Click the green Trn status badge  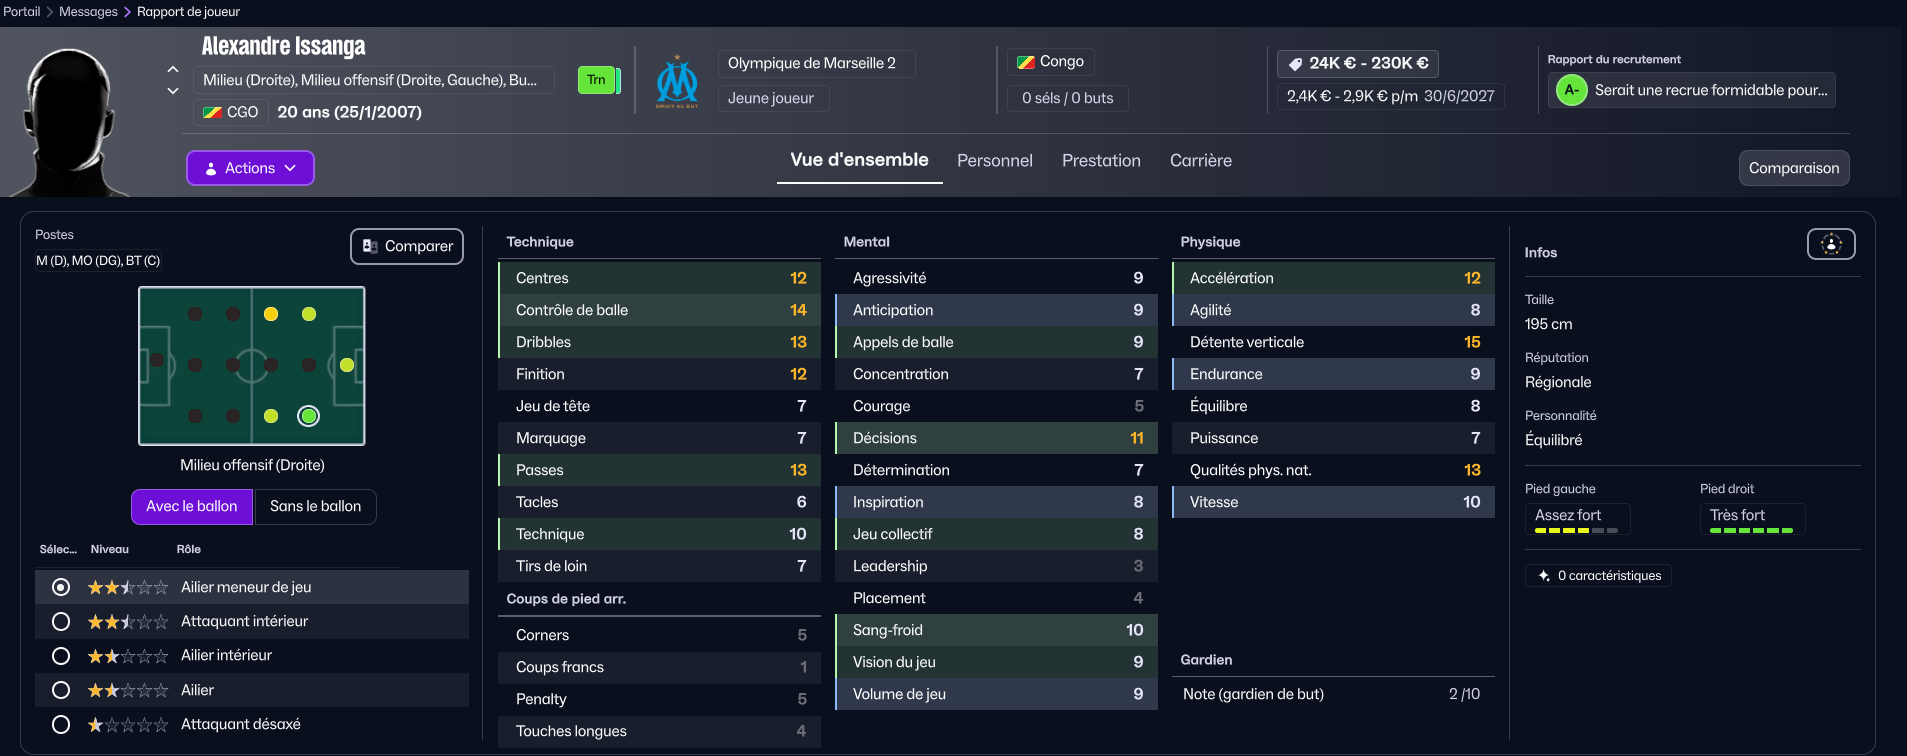597,80
